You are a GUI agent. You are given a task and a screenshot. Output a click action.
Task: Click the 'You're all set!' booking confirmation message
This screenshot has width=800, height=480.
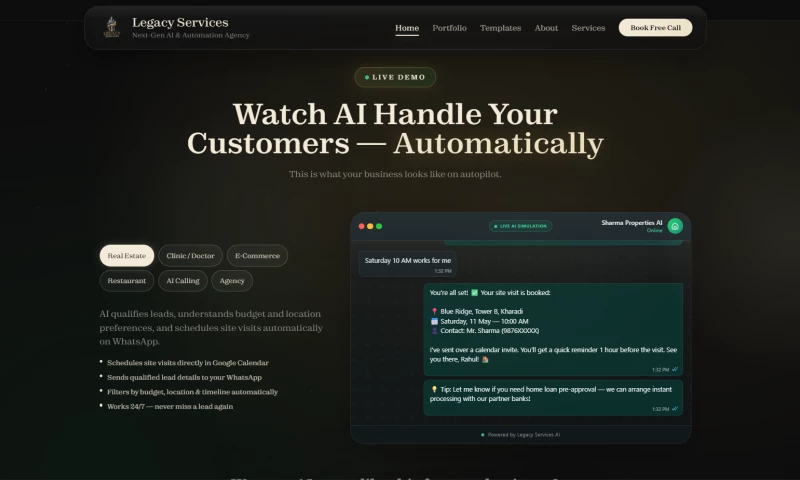coord(553,330)
